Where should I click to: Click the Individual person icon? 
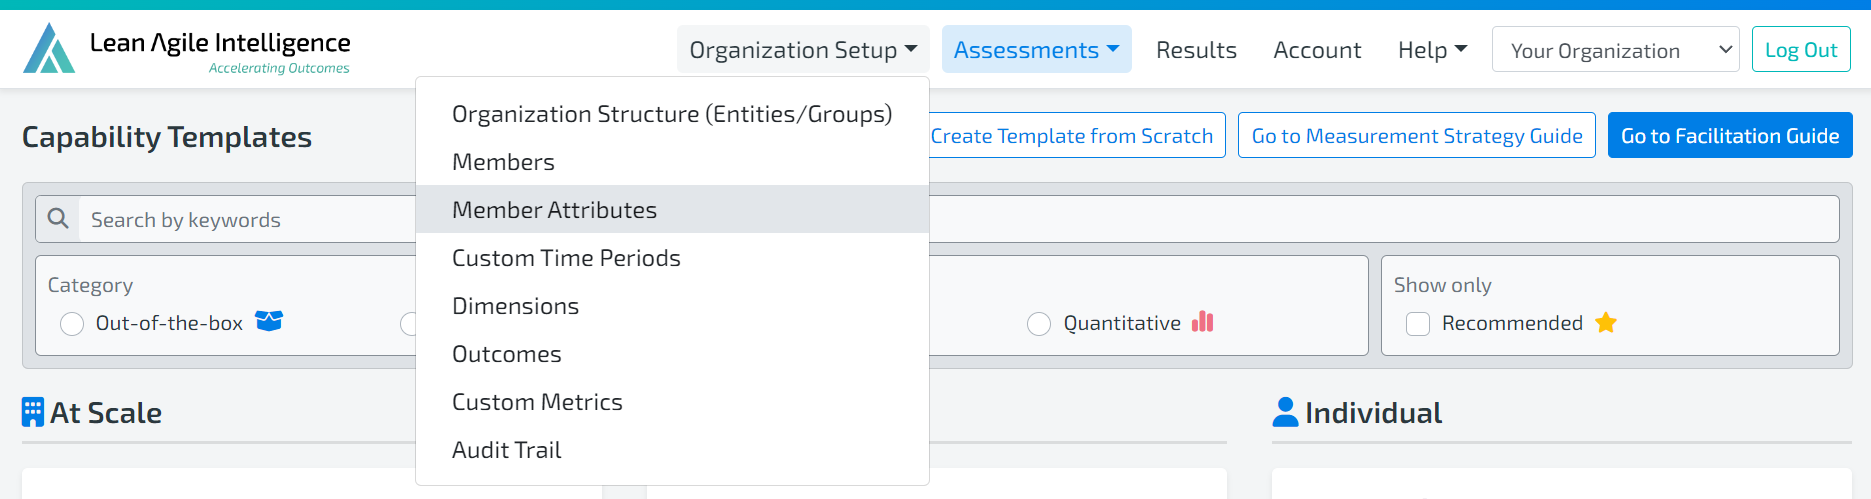(x=1285, y=412)
